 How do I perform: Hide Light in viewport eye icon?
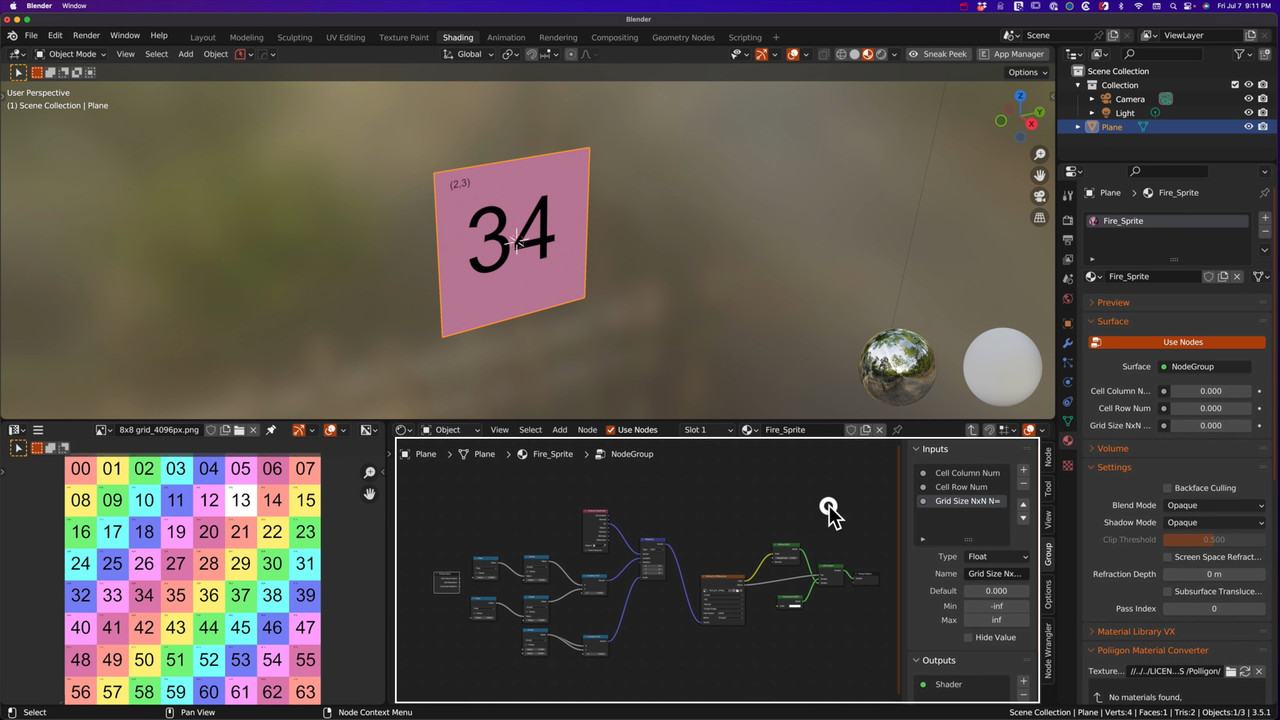coord(1248,113)
